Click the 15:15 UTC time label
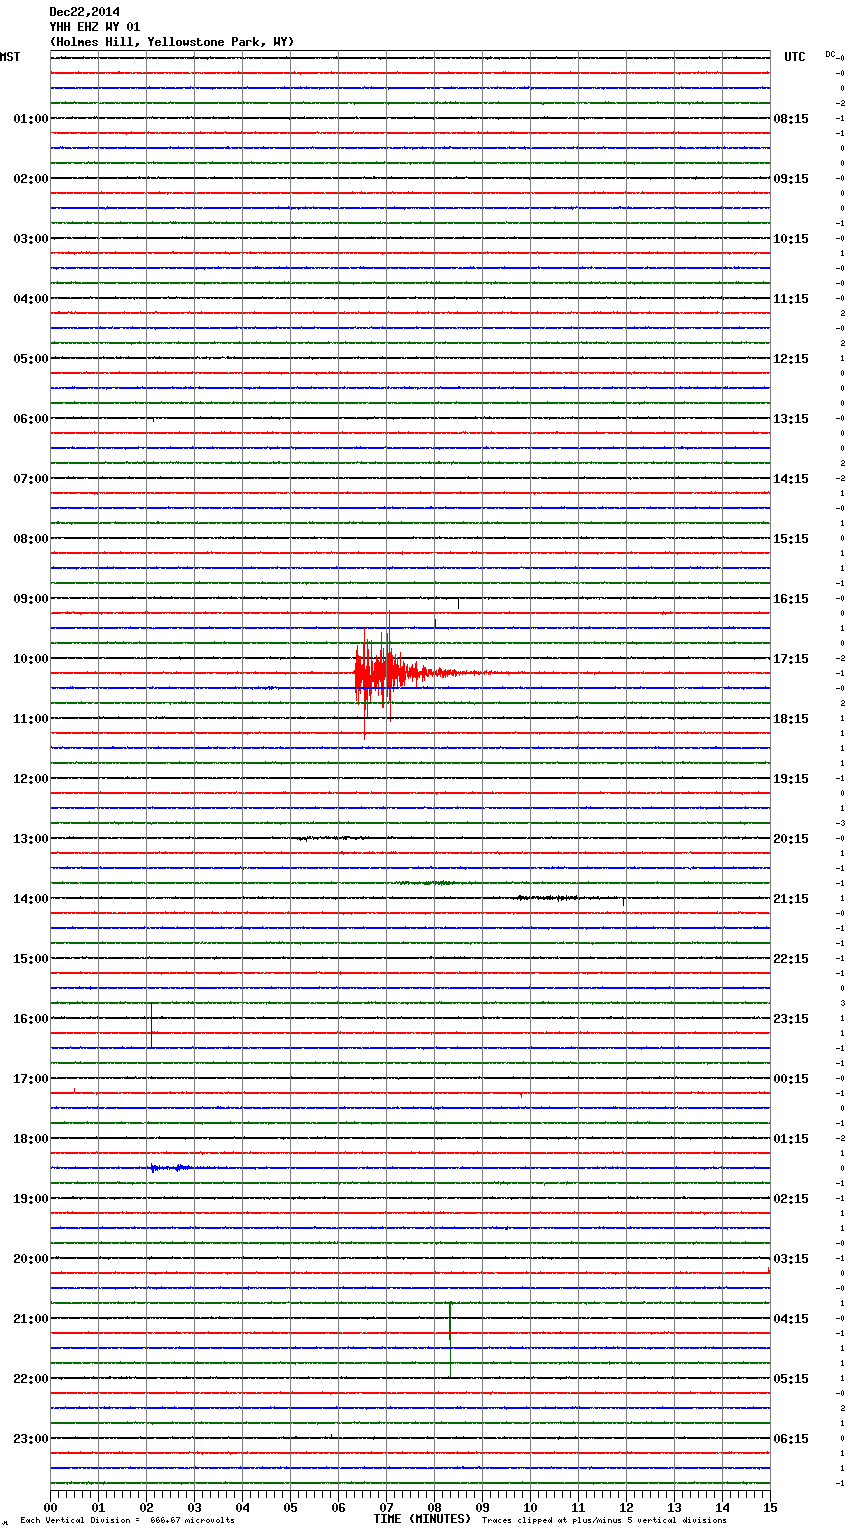850x1534 pixels. point(791,539)
